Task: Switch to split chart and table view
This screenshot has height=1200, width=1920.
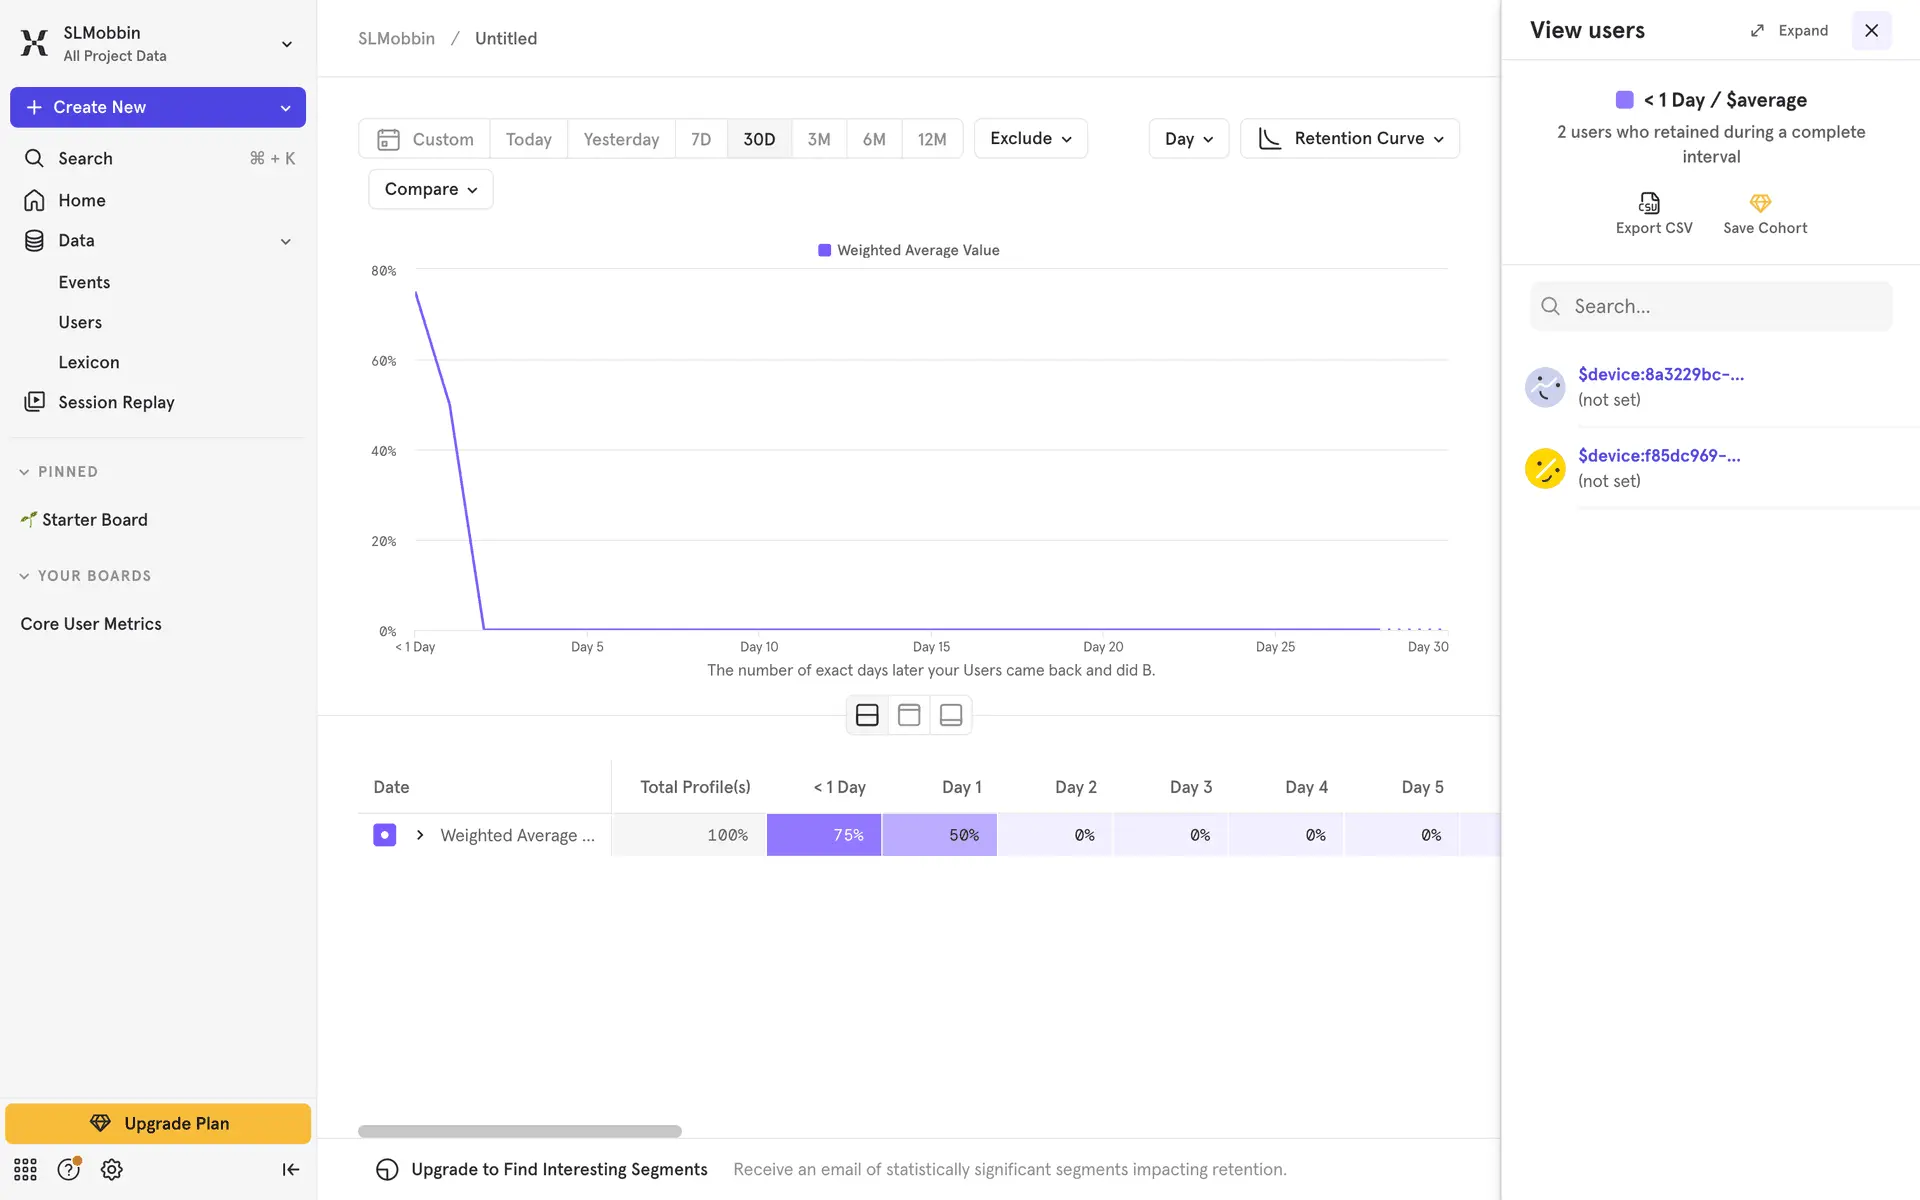Action: pyautogui.click(x=867, y=715)
